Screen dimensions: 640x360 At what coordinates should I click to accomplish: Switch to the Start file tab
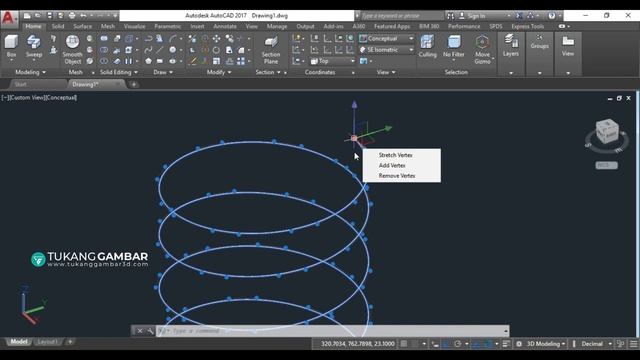(x=20, y=84)
